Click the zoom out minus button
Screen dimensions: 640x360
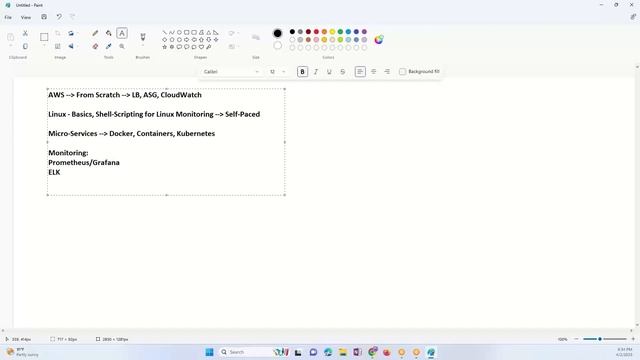point(576,339)
